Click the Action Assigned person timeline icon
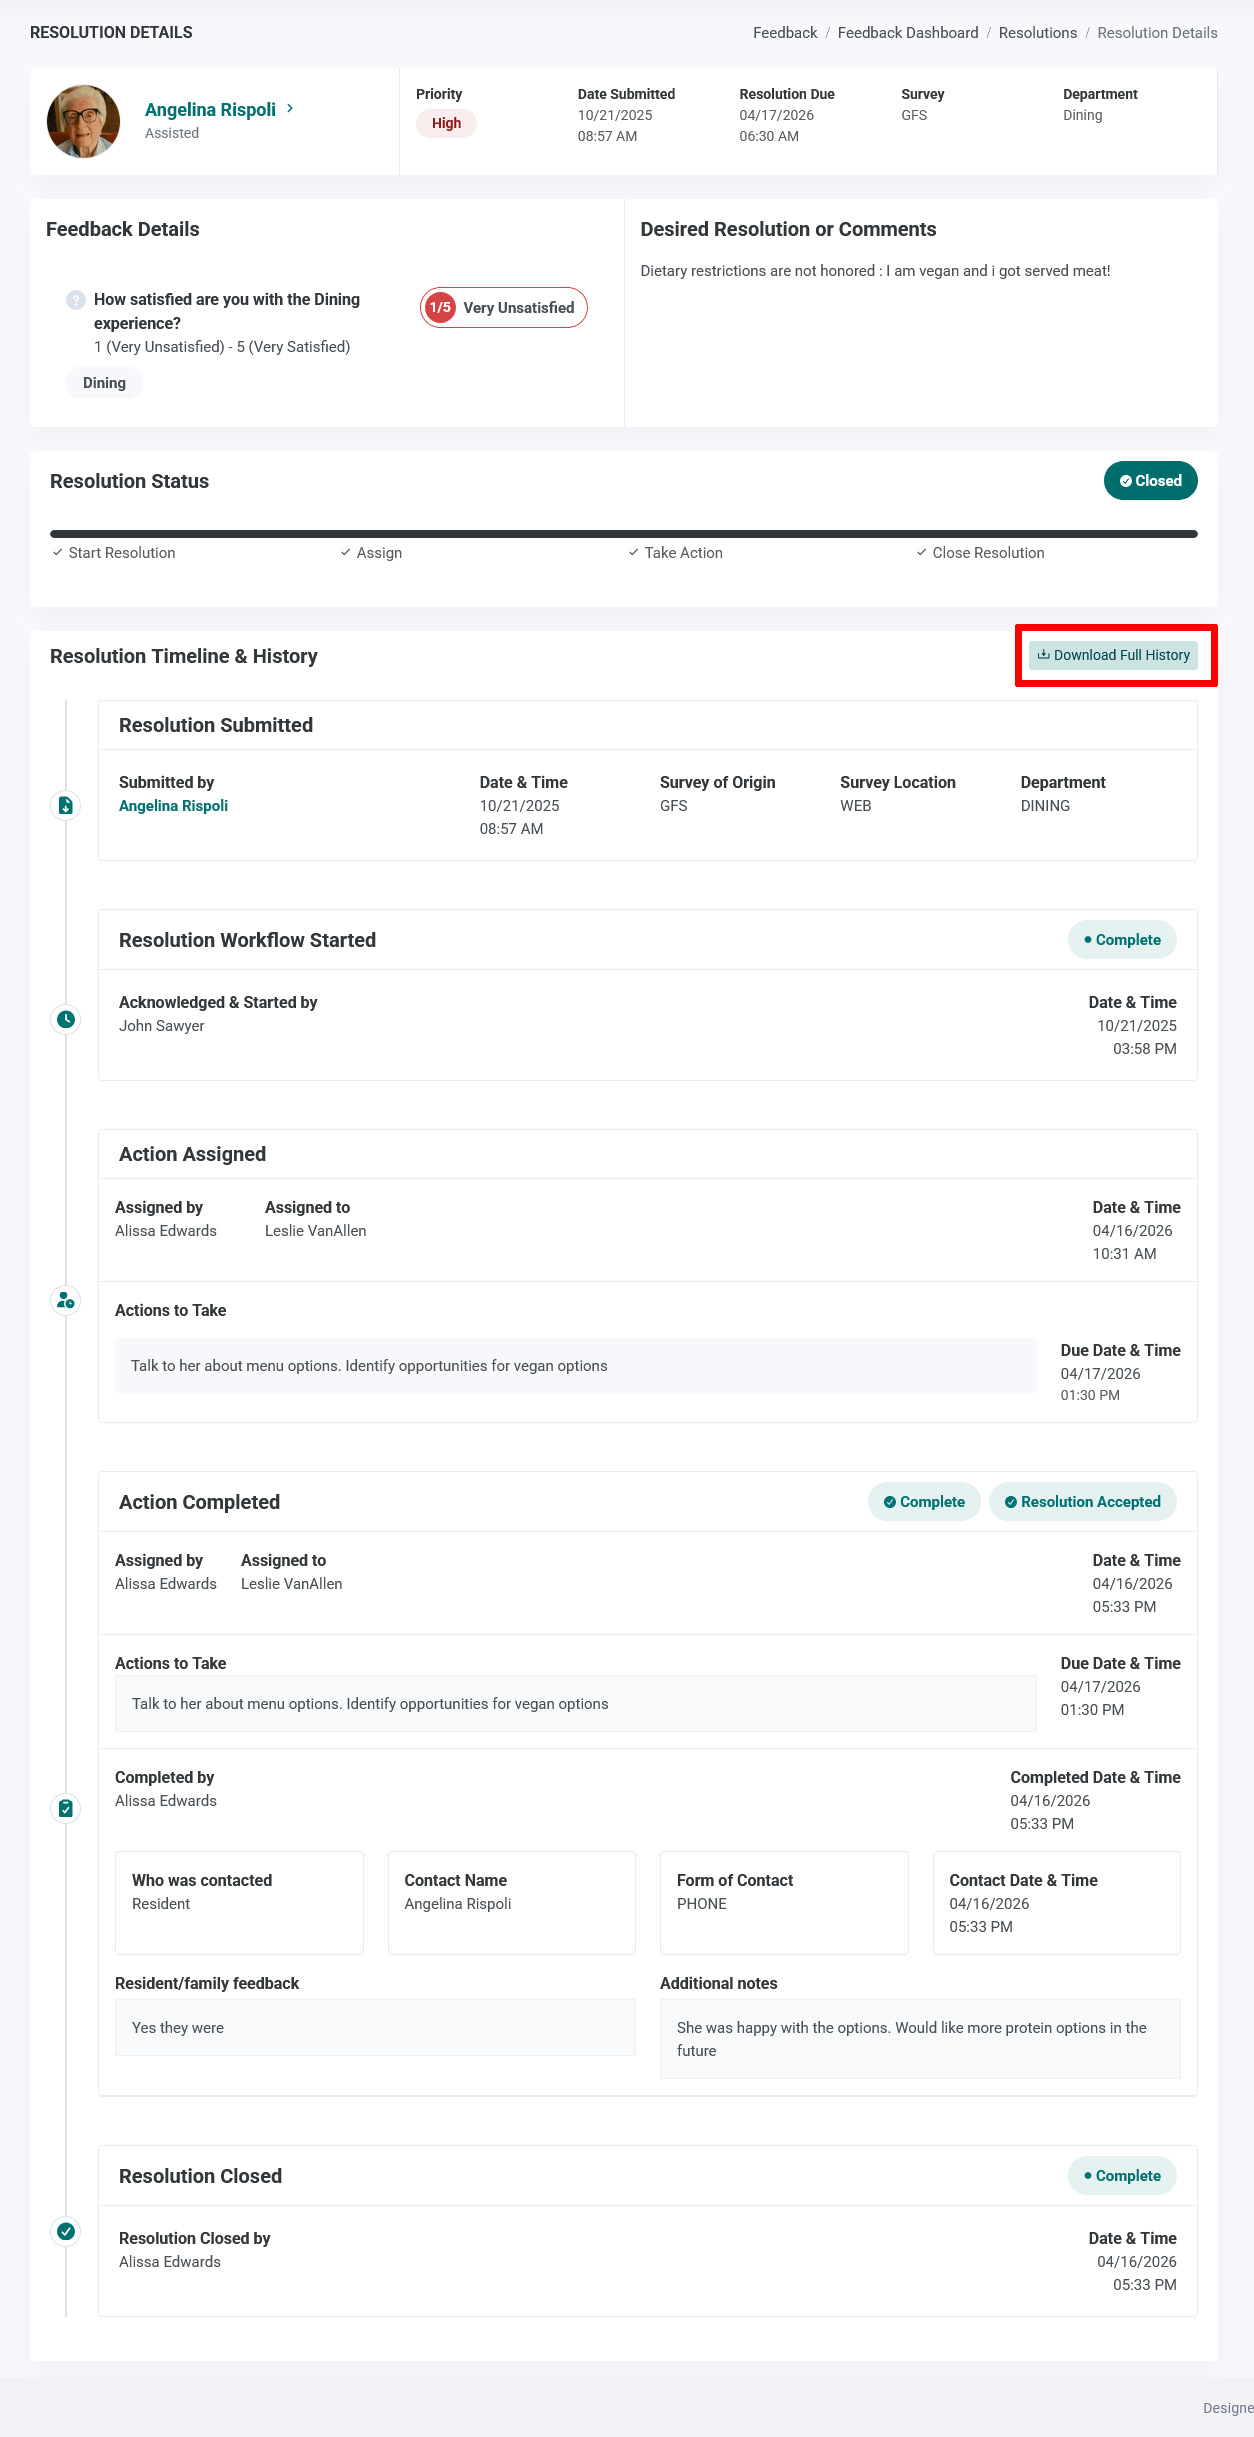Screen dimensions: 1254x2437 [x=66, y=1300]
